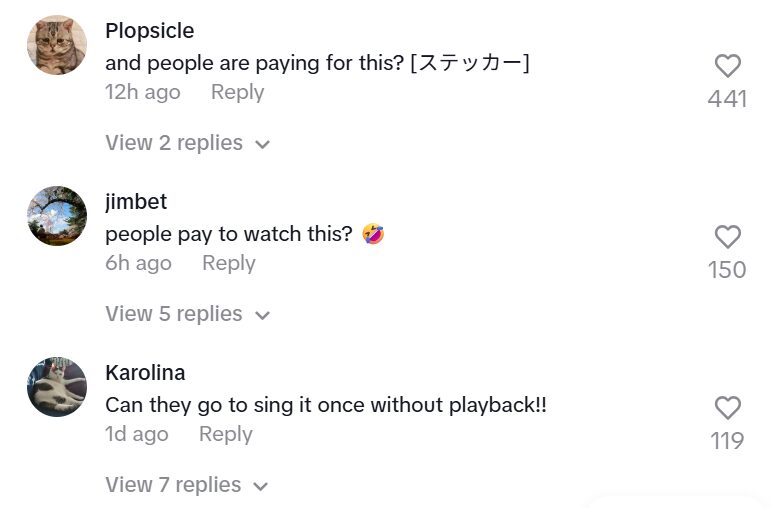777x508 pixels.
Task: Like jimbet's comment with the heart
Action: coord(727,237)
